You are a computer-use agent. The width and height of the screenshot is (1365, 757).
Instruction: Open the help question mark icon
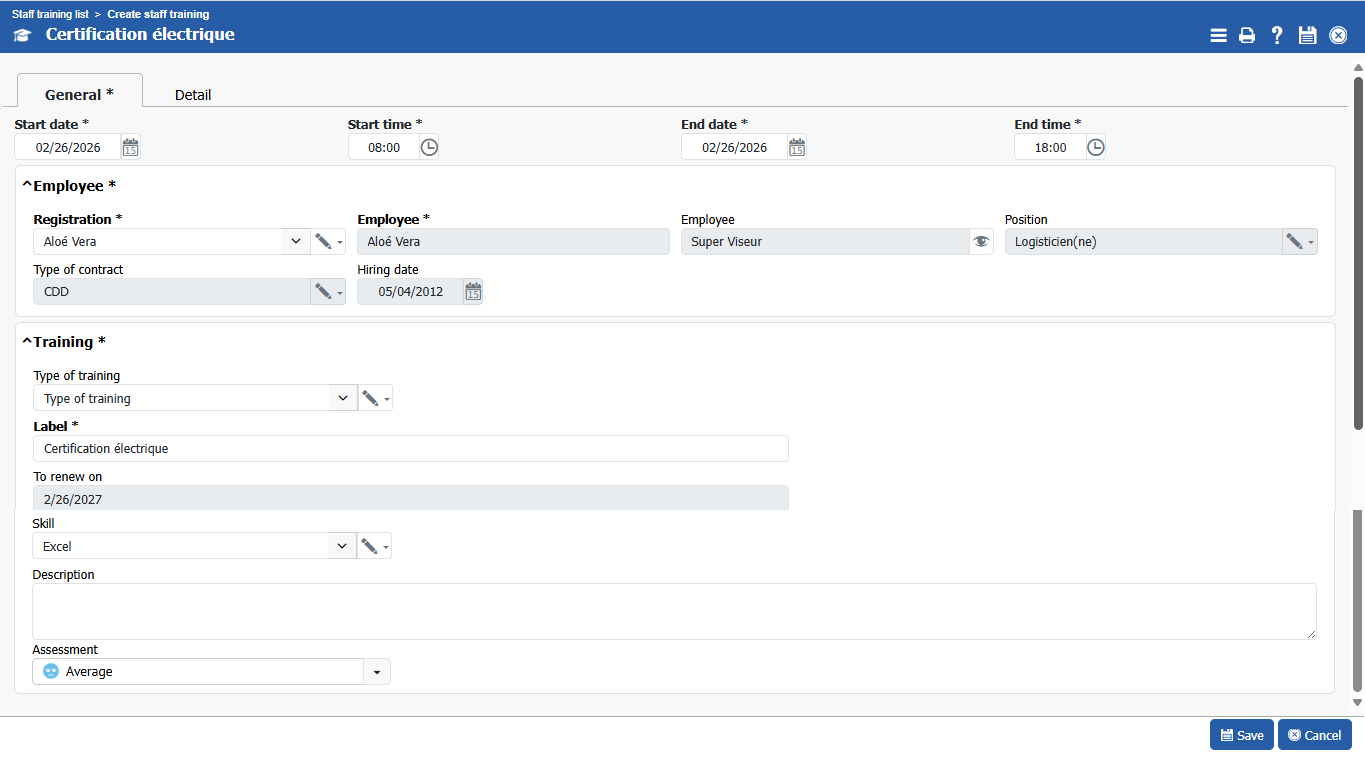(x=1277, y=36)
